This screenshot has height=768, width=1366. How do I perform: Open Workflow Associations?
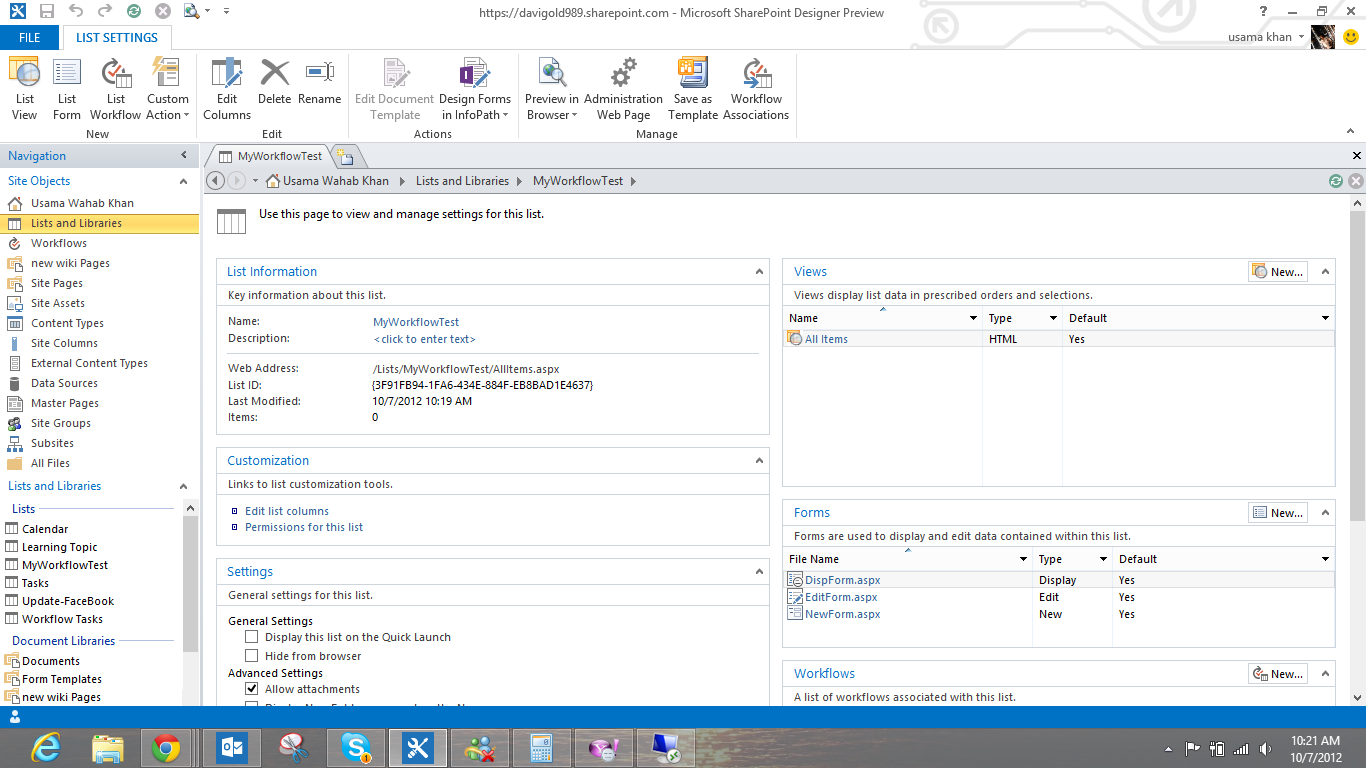pos(756,86)
